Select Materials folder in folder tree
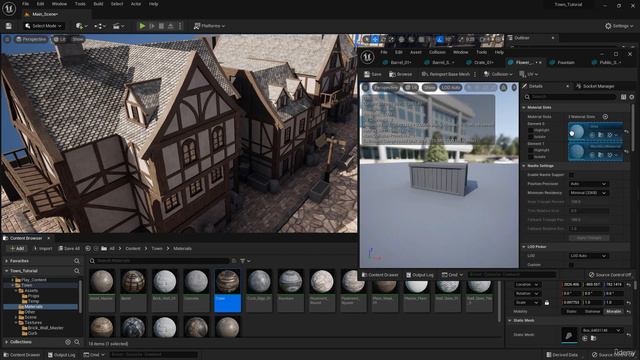 point(33,307)
